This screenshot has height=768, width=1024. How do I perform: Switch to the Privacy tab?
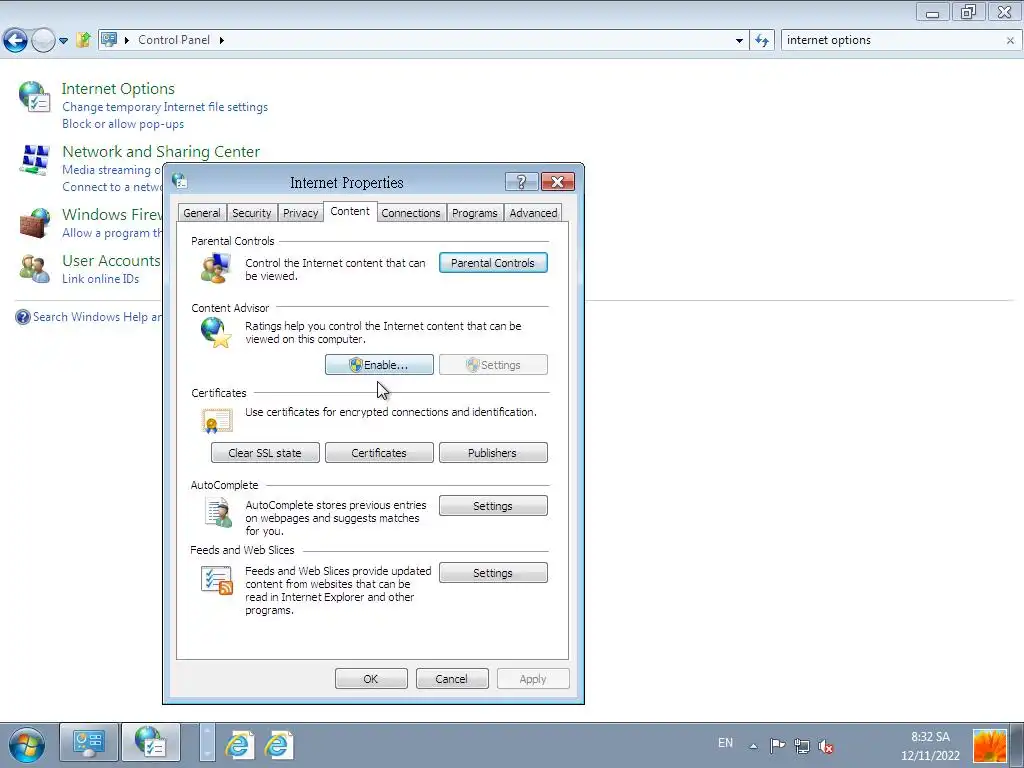click(300, 213)
